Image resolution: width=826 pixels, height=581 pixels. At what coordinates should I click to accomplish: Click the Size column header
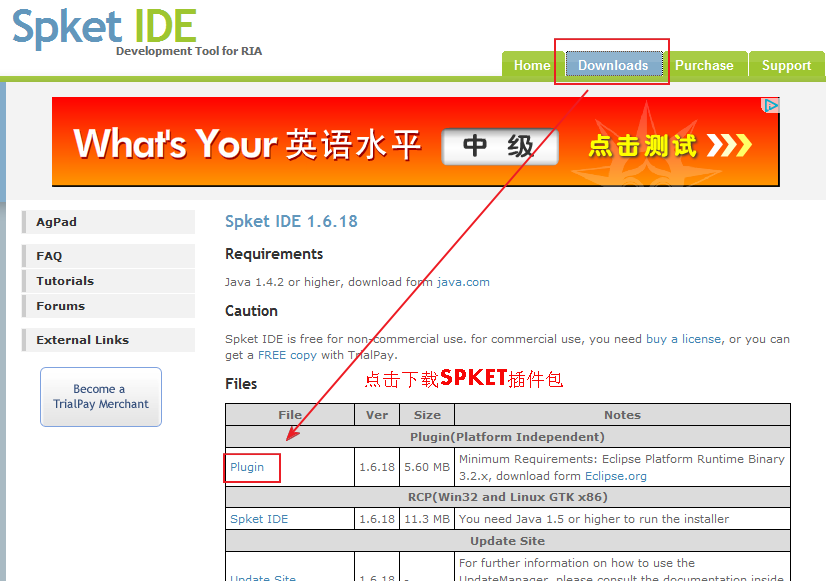(427, 415)
